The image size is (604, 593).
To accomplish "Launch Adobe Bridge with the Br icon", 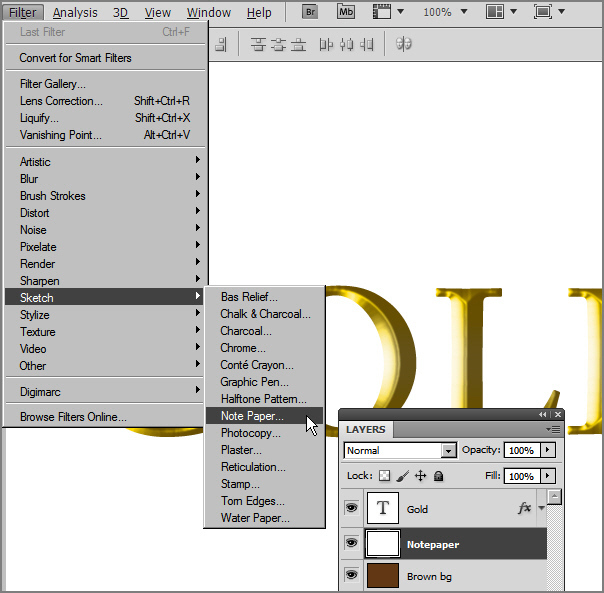I will (x=310, y=12).
